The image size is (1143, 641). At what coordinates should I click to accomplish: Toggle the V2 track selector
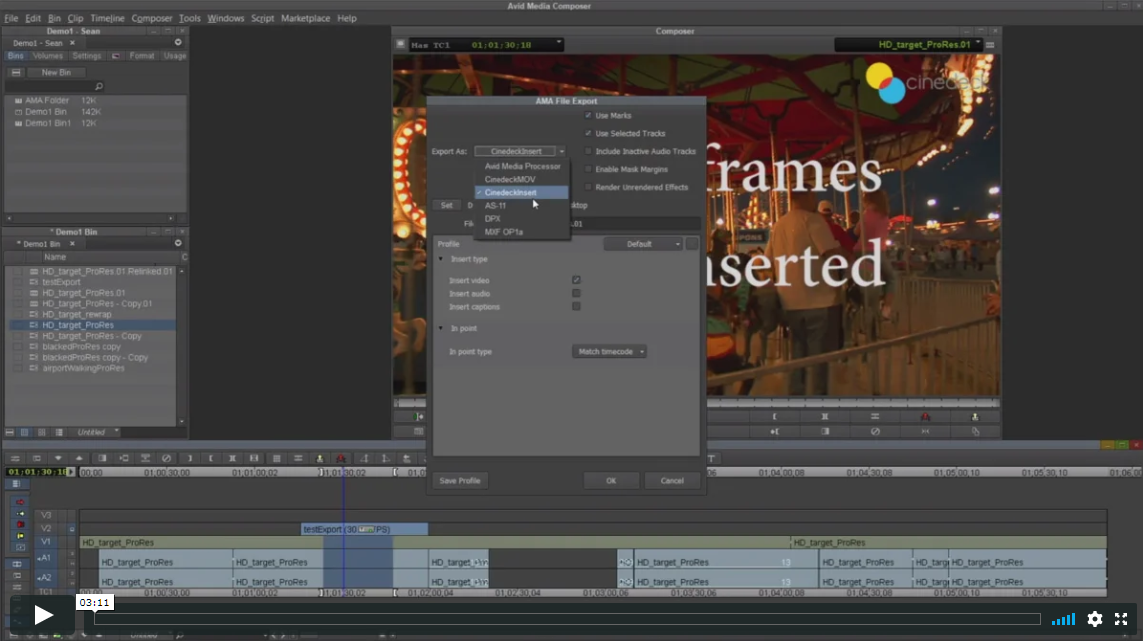pyautogui.click(x=46, y=529)
